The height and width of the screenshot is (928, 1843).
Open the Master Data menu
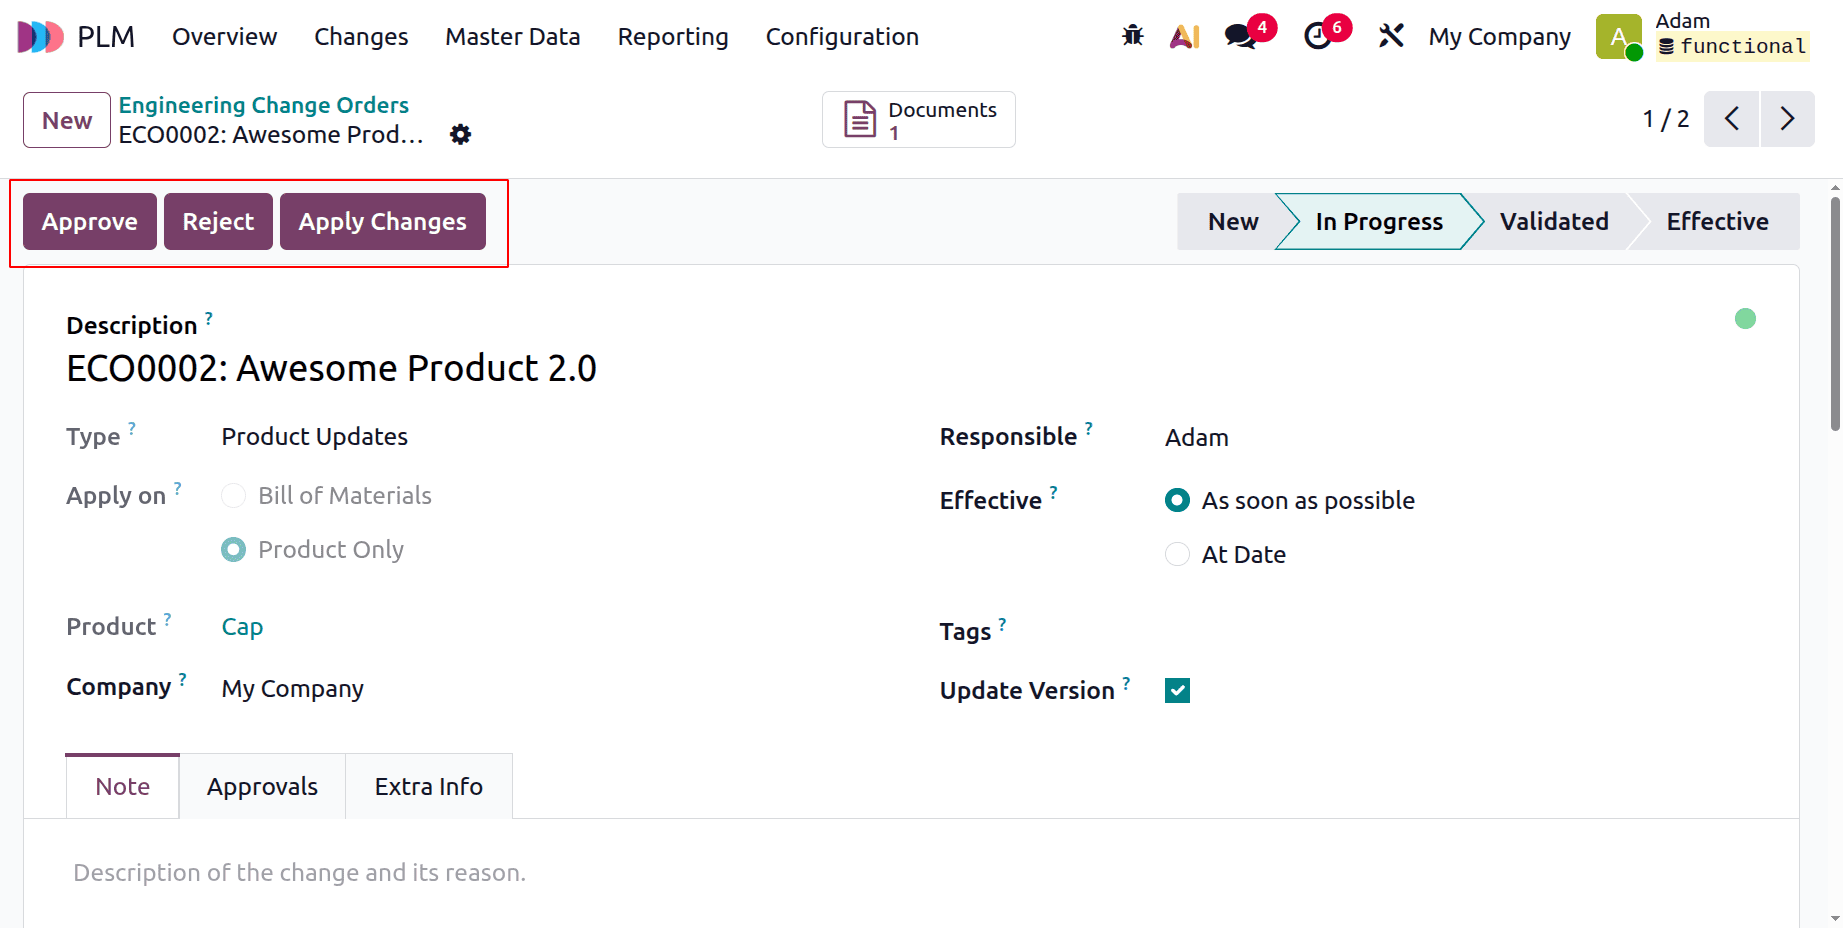click(513, 37)
